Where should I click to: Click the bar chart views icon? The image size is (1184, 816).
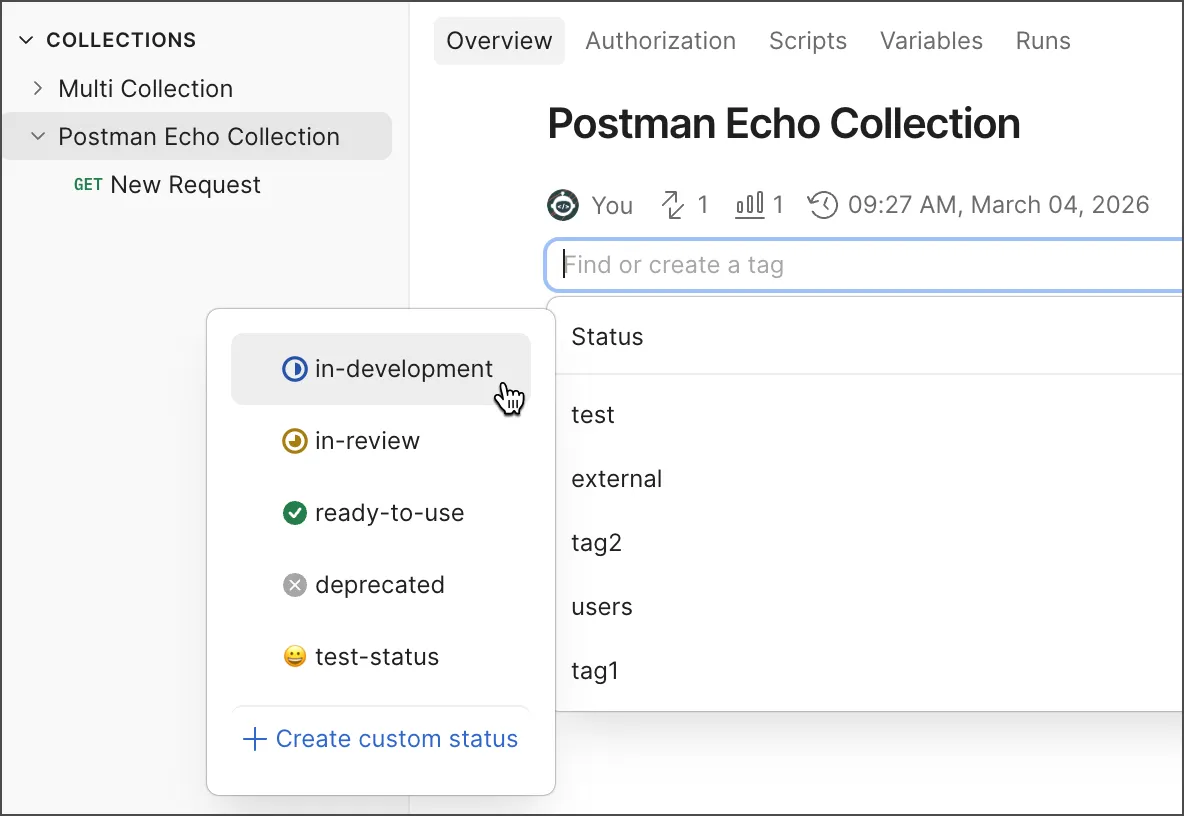click(750, 205)
